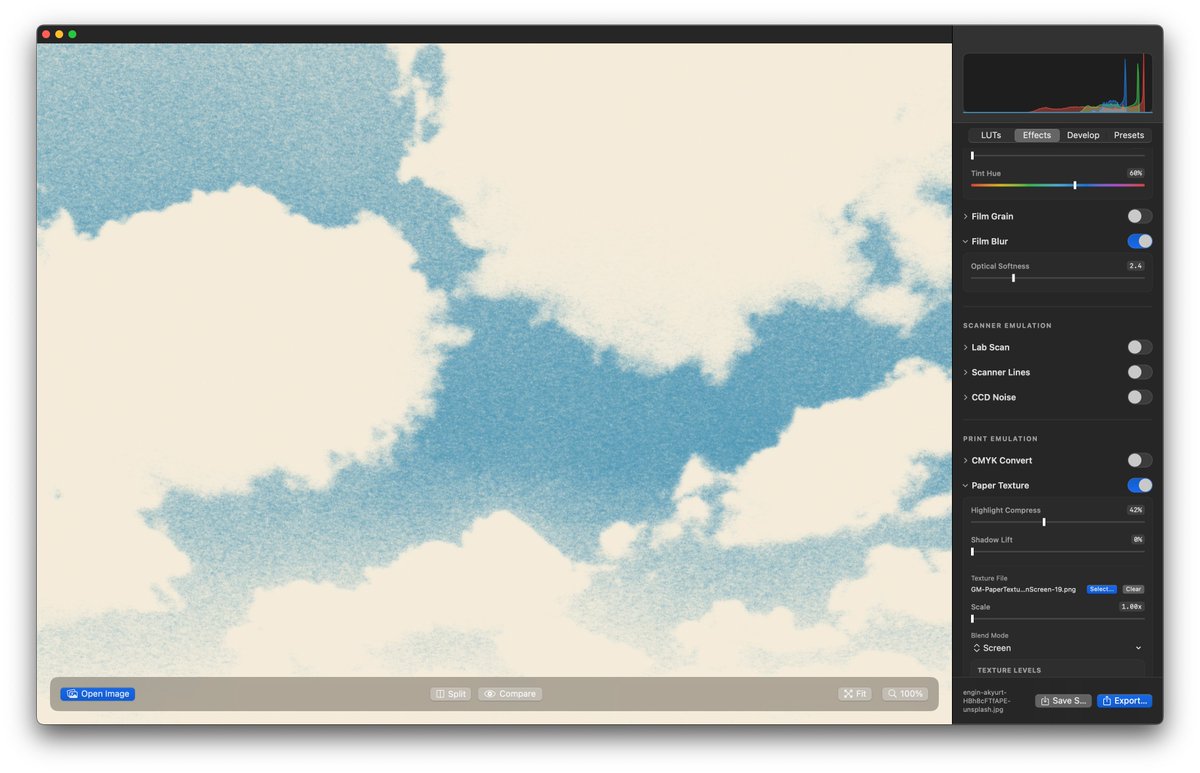The width and height of the screenshot is (1200, 773).
Task: Turn off the Paper Texture switch
Action: click(x=1139, y=485)
